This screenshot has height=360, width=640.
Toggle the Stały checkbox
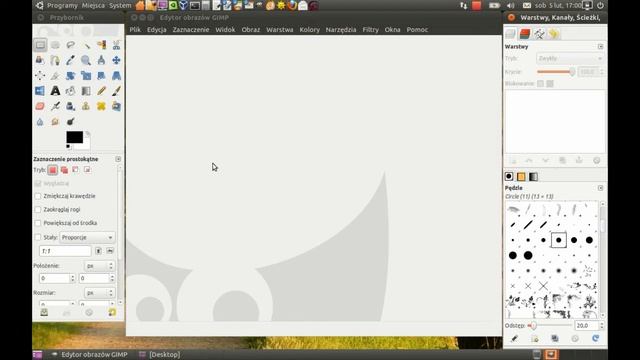click(38, 237)
